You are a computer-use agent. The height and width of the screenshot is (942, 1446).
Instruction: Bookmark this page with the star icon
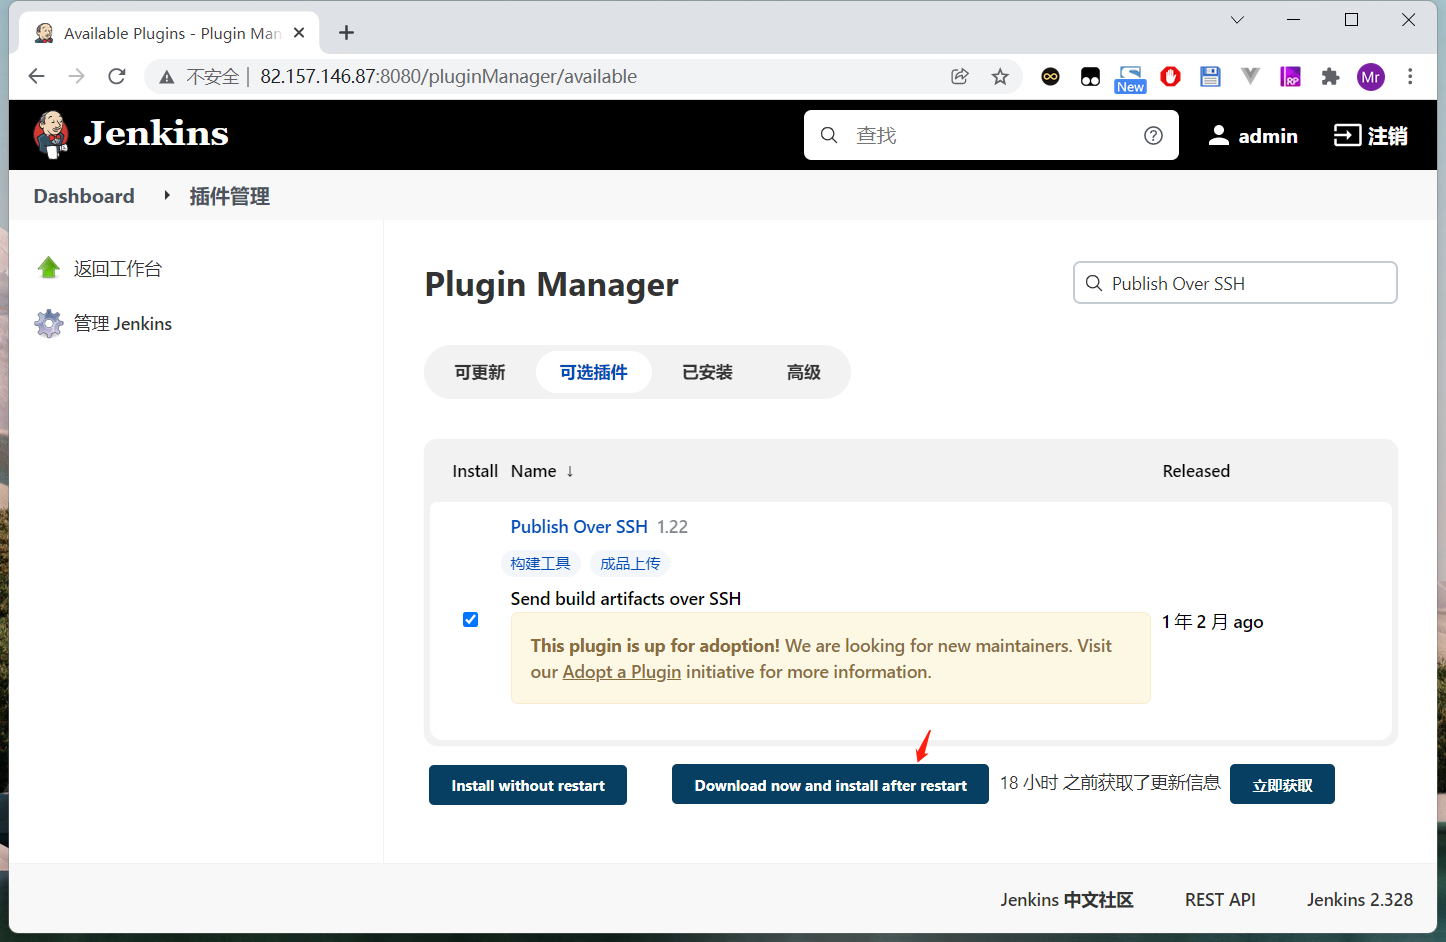pyautogui.click(x=1000, y=76)
